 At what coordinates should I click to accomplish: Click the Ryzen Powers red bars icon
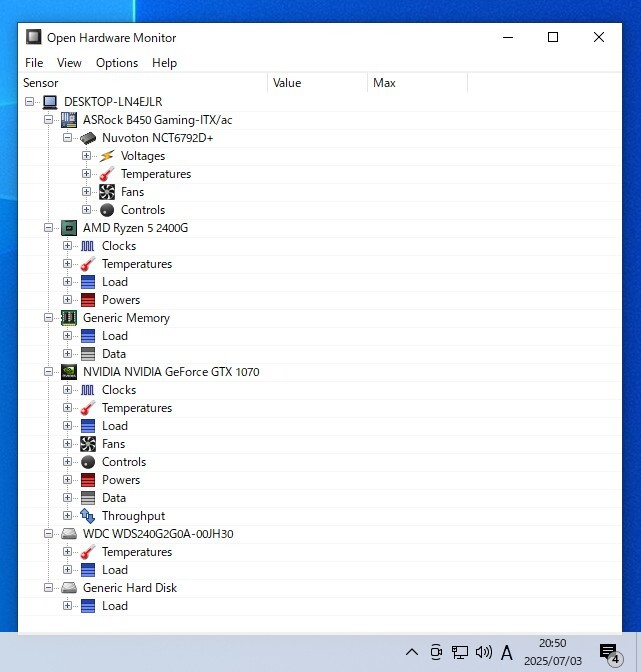tap(88, 300)
